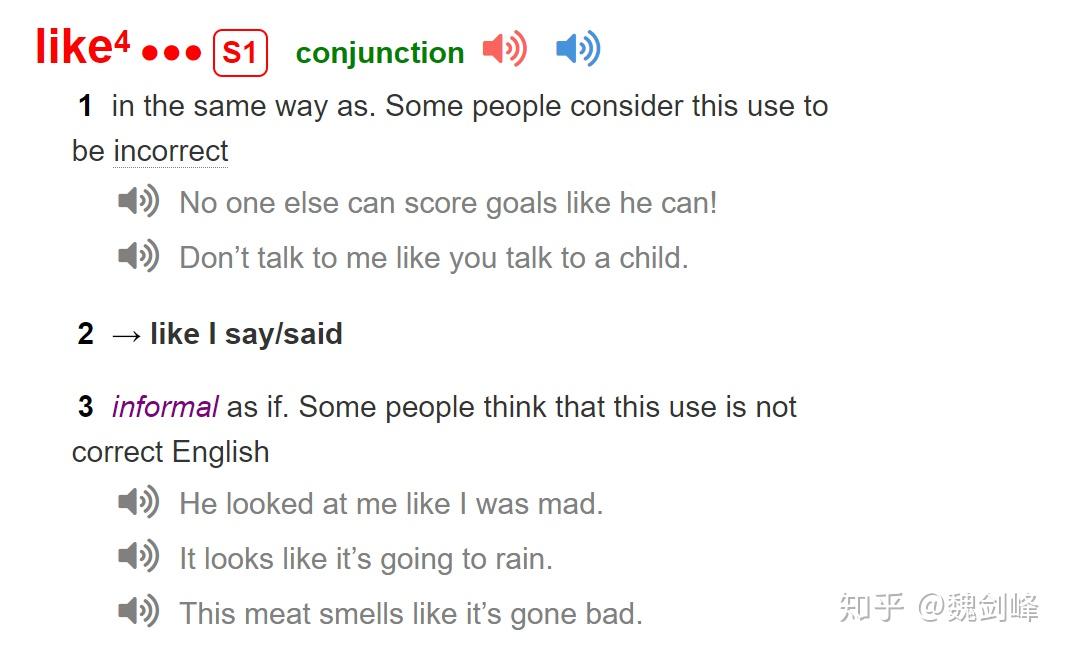
Task: Play audio for "No one else can score goals"
Action: point(138,202)
